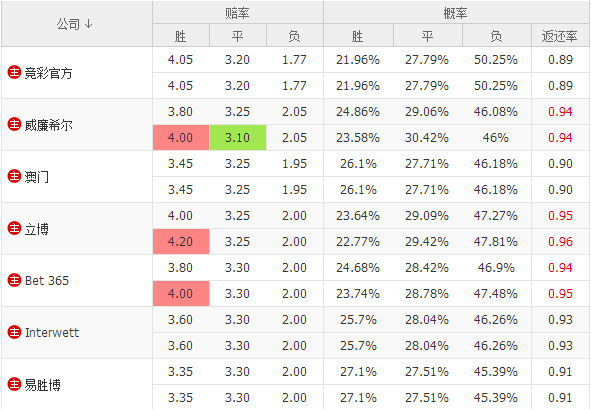
Task: Select the red highlighted 4.20 odds cell
Action: [181, 242]
